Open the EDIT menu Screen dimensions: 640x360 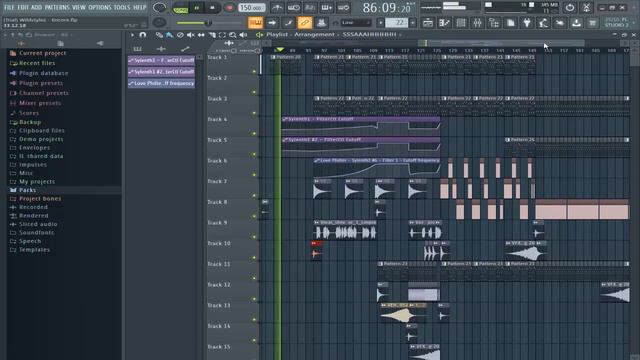[x=23, y=7]
